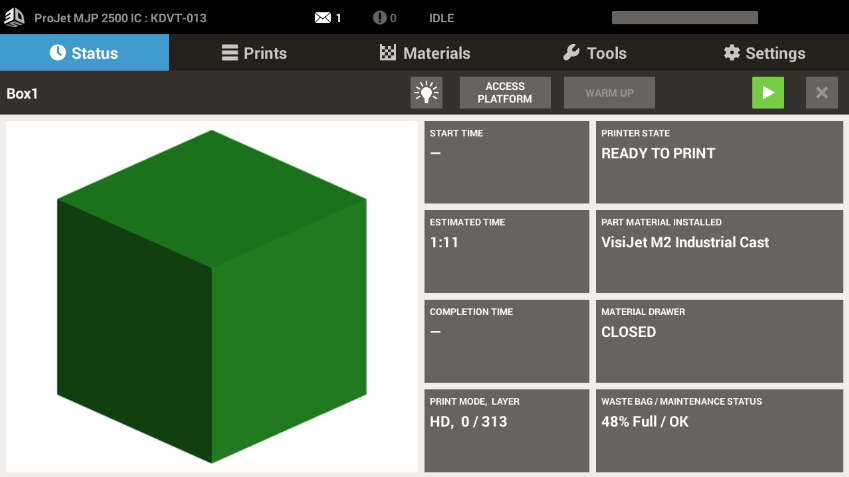Open the messages envelope icon
The width and height of the screenshot is (849, 477).
pyautogui.click(x=323, y=18)
